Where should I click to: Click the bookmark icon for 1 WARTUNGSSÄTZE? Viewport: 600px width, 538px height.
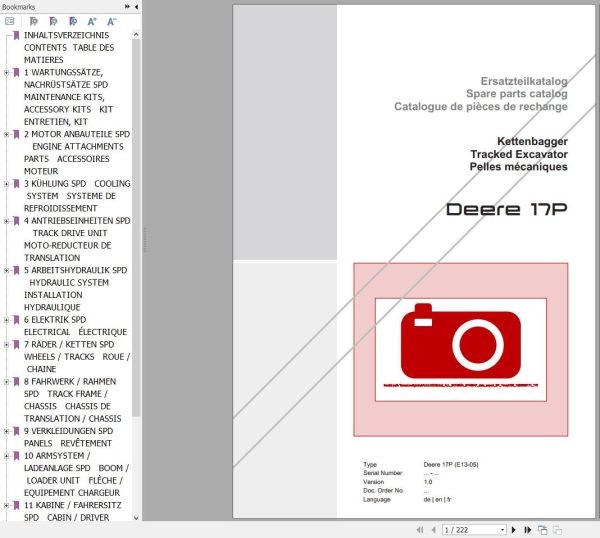(x=16, y=72)
